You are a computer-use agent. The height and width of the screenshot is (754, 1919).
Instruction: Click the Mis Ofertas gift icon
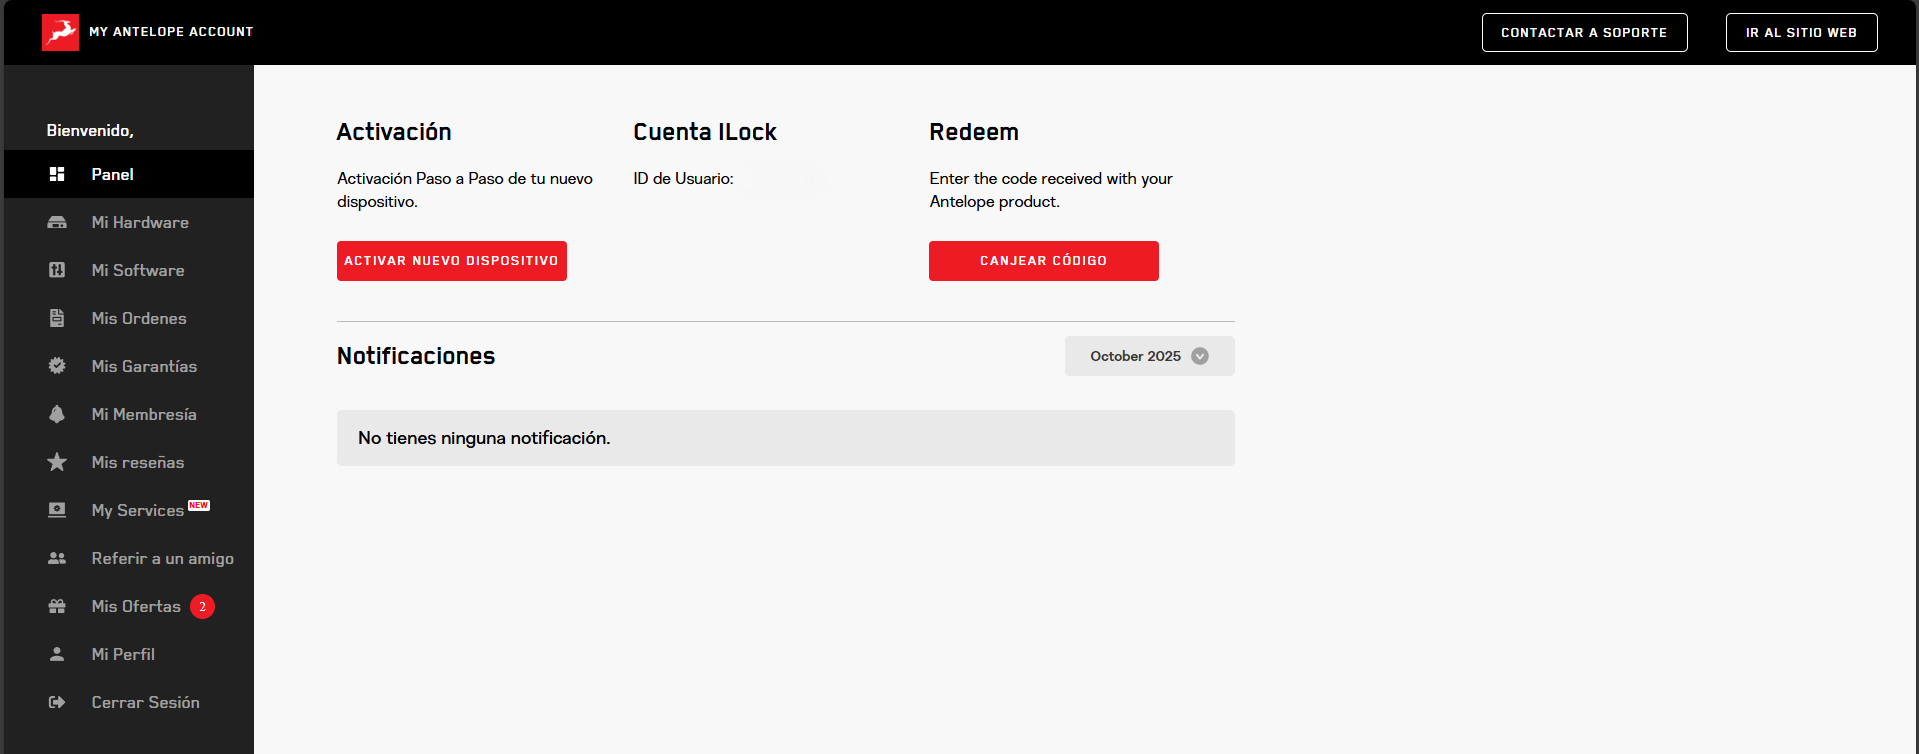click(x=57, y=606)
